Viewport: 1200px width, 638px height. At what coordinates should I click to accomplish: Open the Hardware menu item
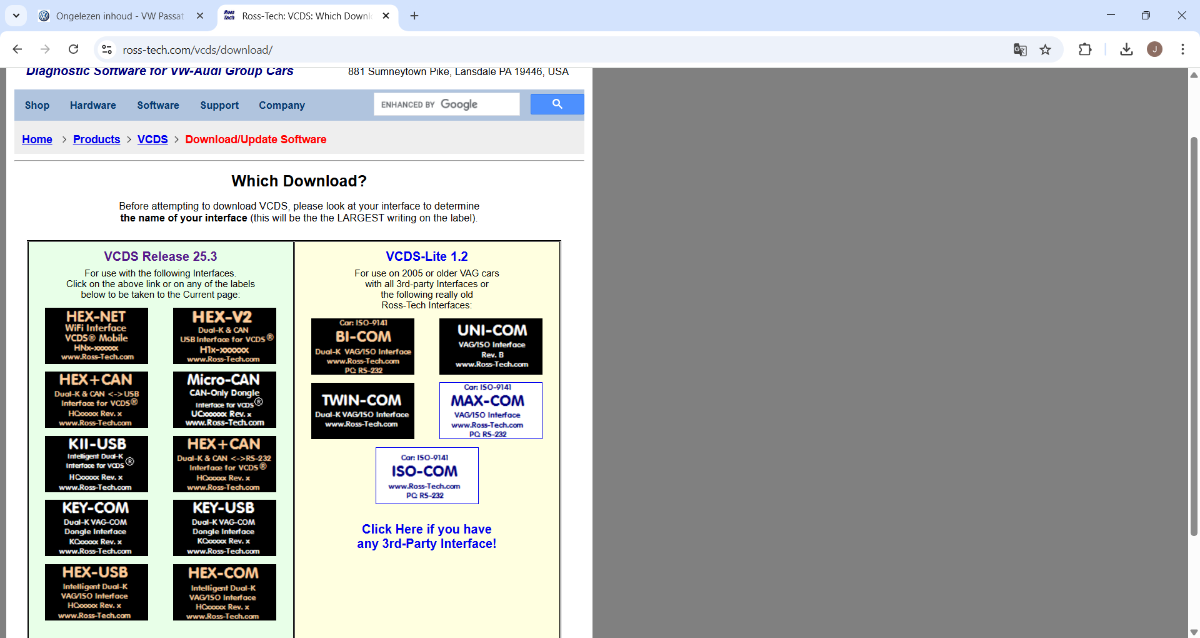point(93,105)
